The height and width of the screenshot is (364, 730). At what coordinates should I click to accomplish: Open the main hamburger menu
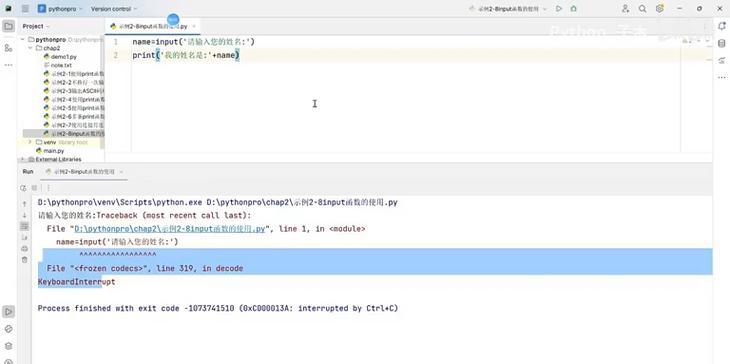pos(25,8)
